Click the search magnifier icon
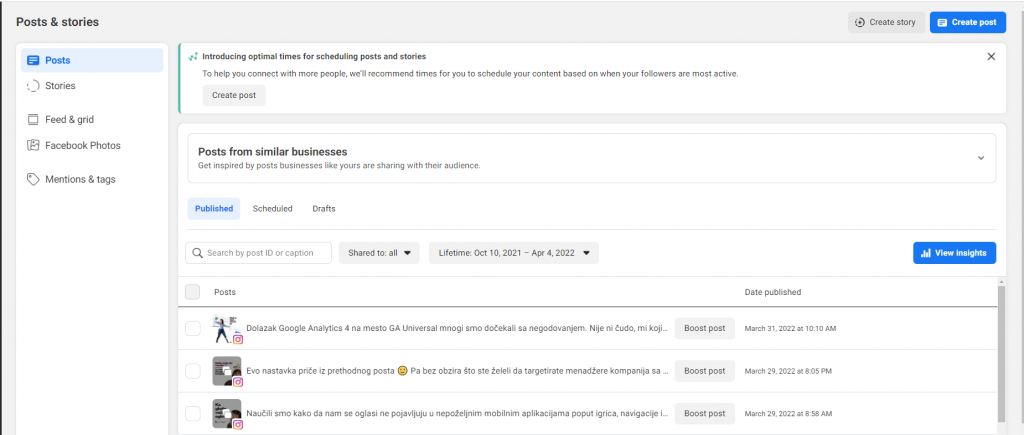The height and width of the screenshot is (435, 1024). pos(197,253)
